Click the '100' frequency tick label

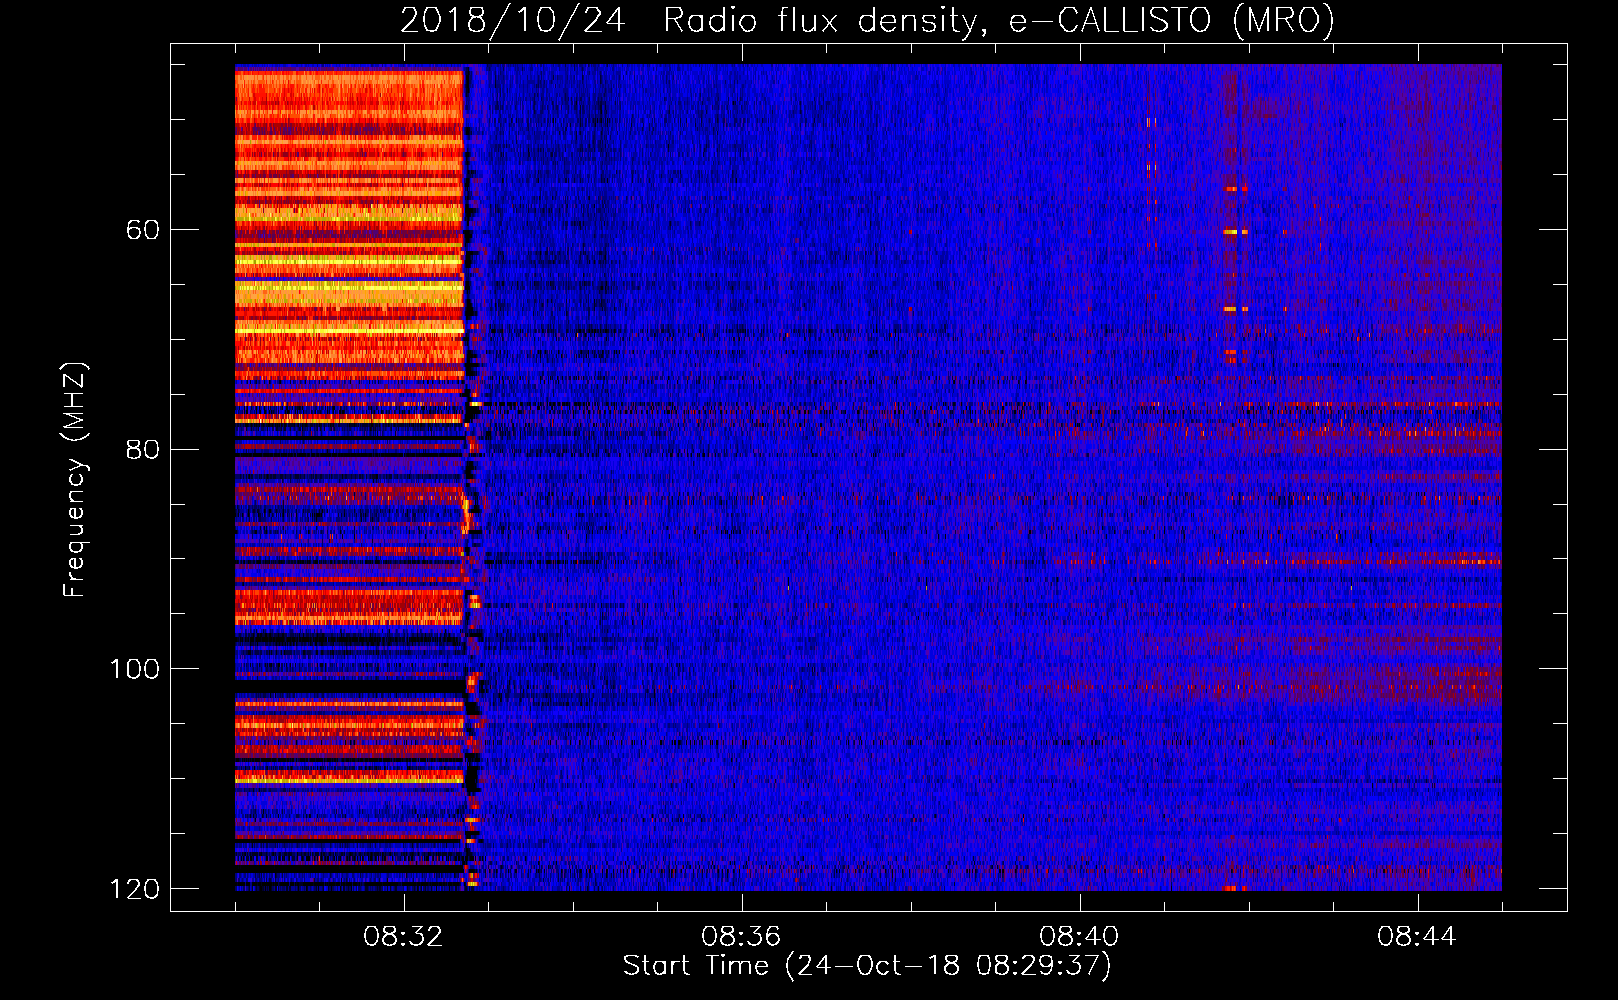[134, 669]
